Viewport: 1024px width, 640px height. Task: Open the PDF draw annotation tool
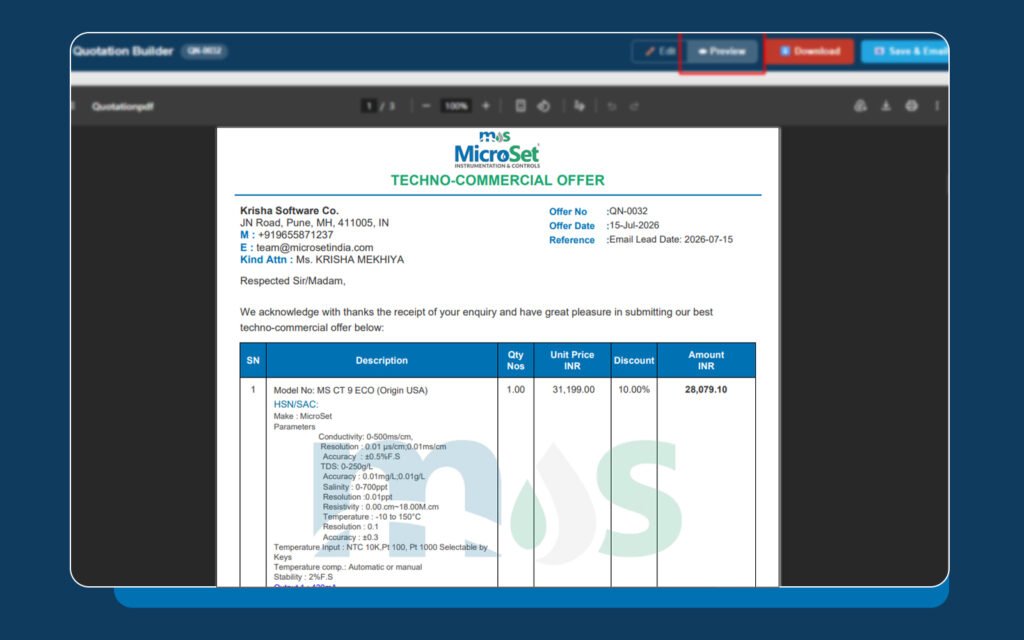pos(579,106)
